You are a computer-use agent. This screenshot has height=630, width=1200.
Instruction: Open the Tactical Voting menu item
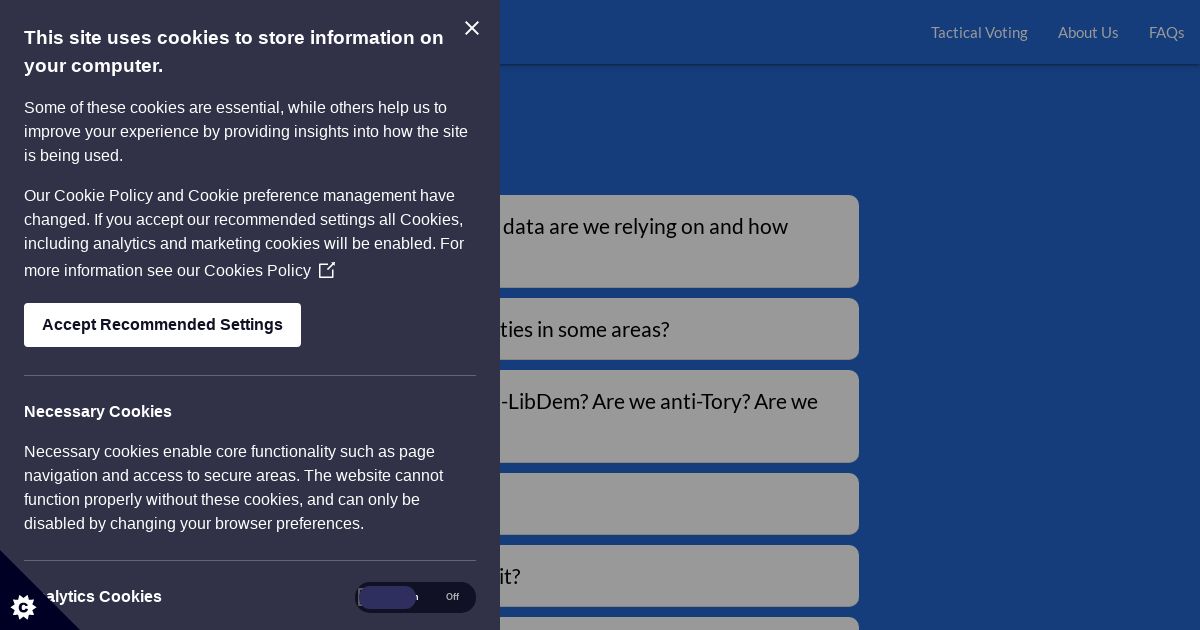click(979, 32)
